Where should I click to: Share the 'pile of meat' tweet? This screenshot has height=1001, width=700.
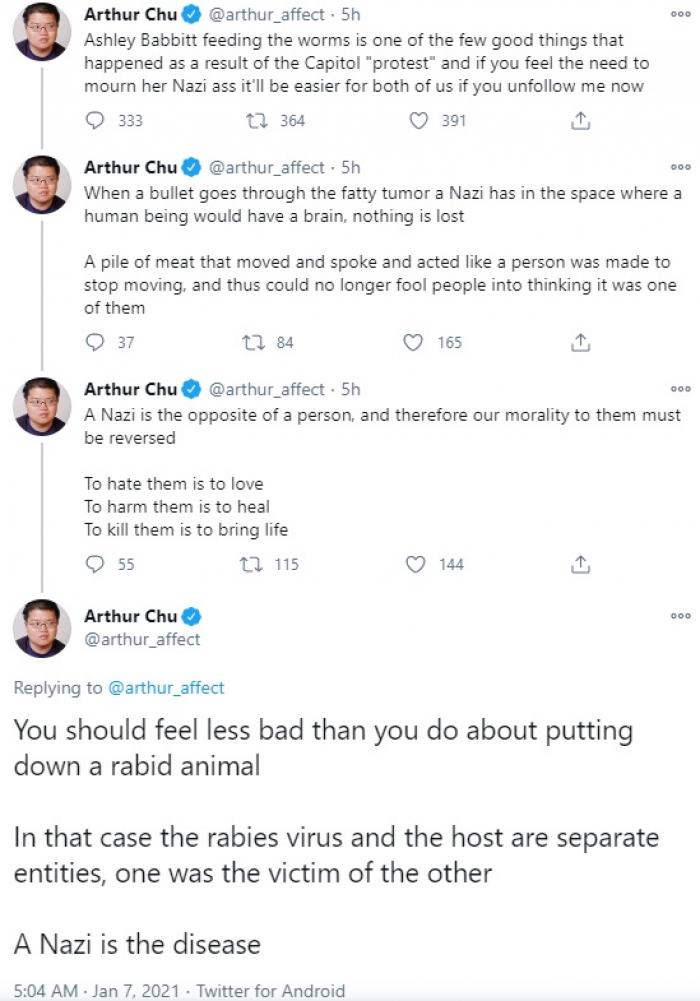(580, 343)
